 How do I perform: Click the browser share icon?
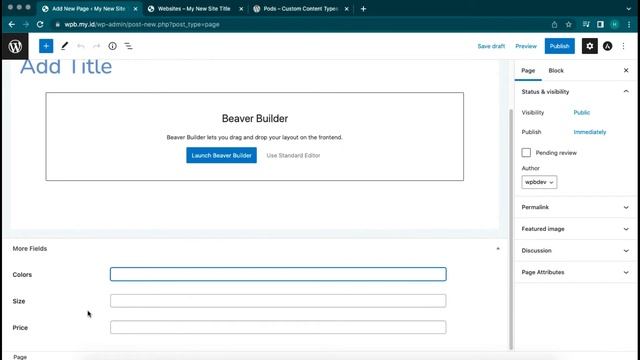click(x=554, y=24)
